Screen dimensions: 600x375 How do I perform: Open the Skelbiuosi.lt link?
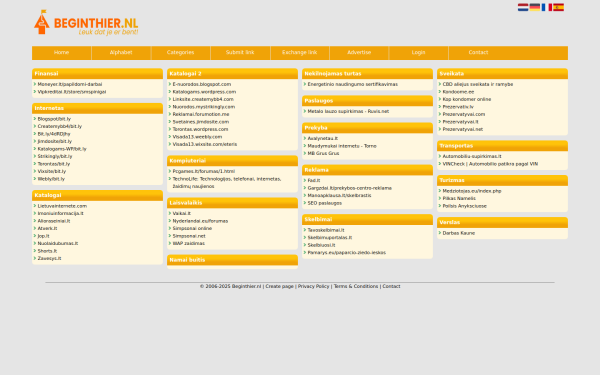tap(321, 245)
